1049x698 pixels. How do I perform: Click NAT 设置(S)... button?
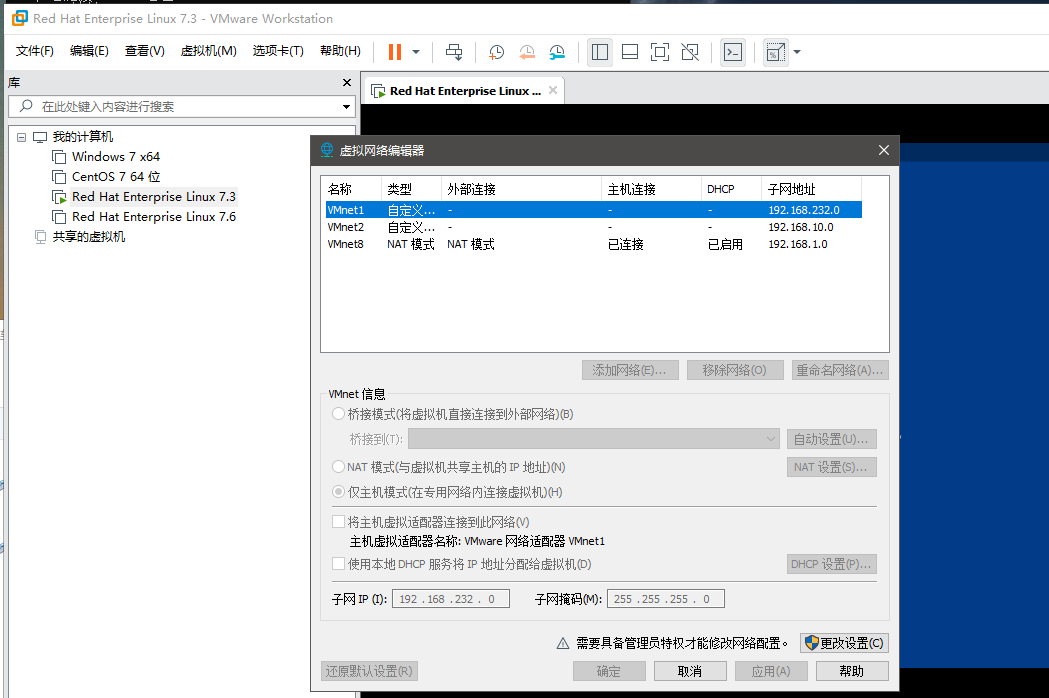[x=832, y=467]
